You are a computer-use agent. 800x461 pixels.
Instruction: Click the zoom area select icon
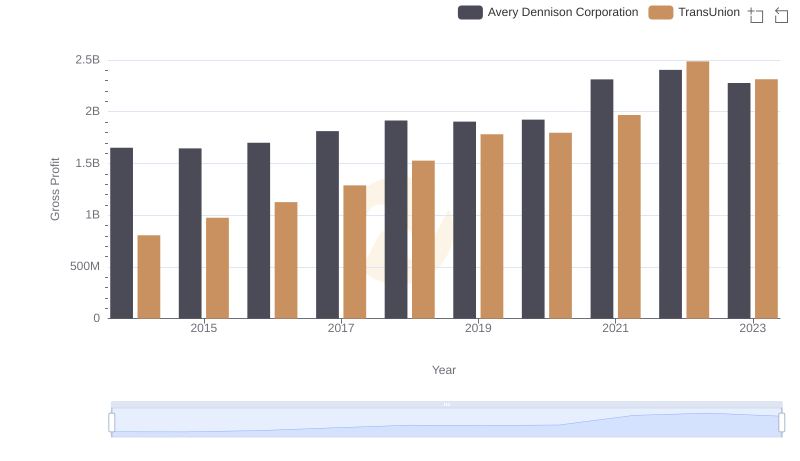tap(756, 15)
